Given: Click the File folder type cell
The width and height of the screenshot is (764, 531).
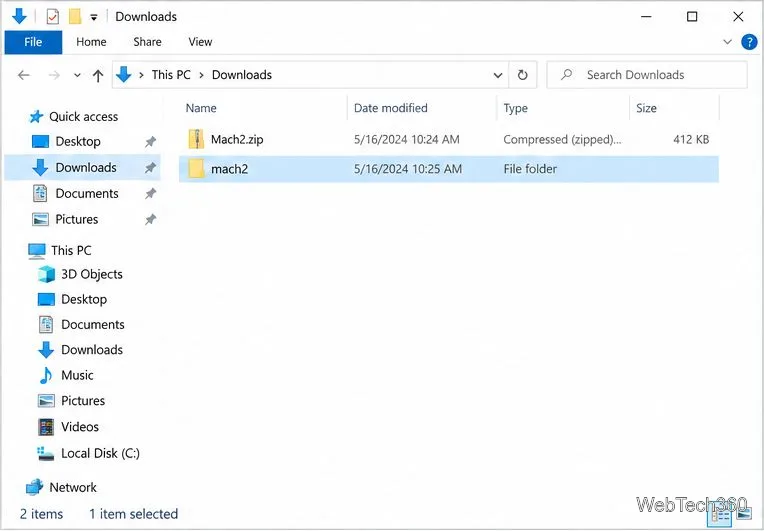Looking at the screenshot, I should click(530, 169).
